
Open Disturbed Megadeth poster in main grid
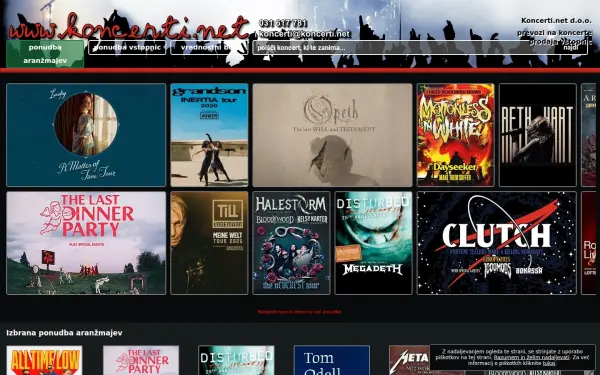coord(373,243)
